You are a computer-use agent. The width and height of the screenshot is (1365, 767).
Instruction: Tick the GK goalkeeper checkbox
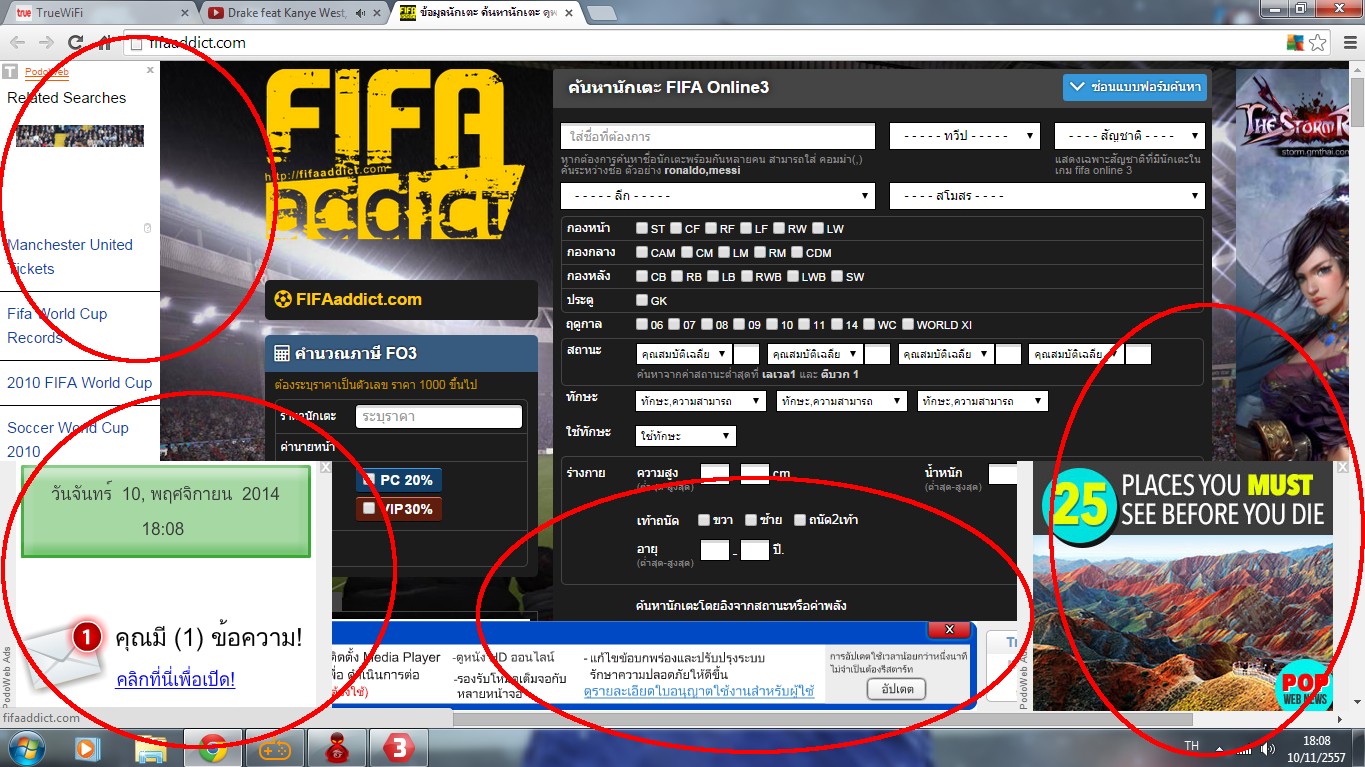(641, 300)
